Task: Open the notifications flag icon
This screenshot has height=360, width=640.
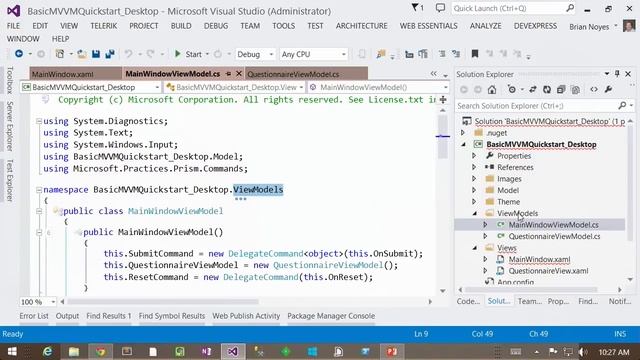Action: (417, 8)
